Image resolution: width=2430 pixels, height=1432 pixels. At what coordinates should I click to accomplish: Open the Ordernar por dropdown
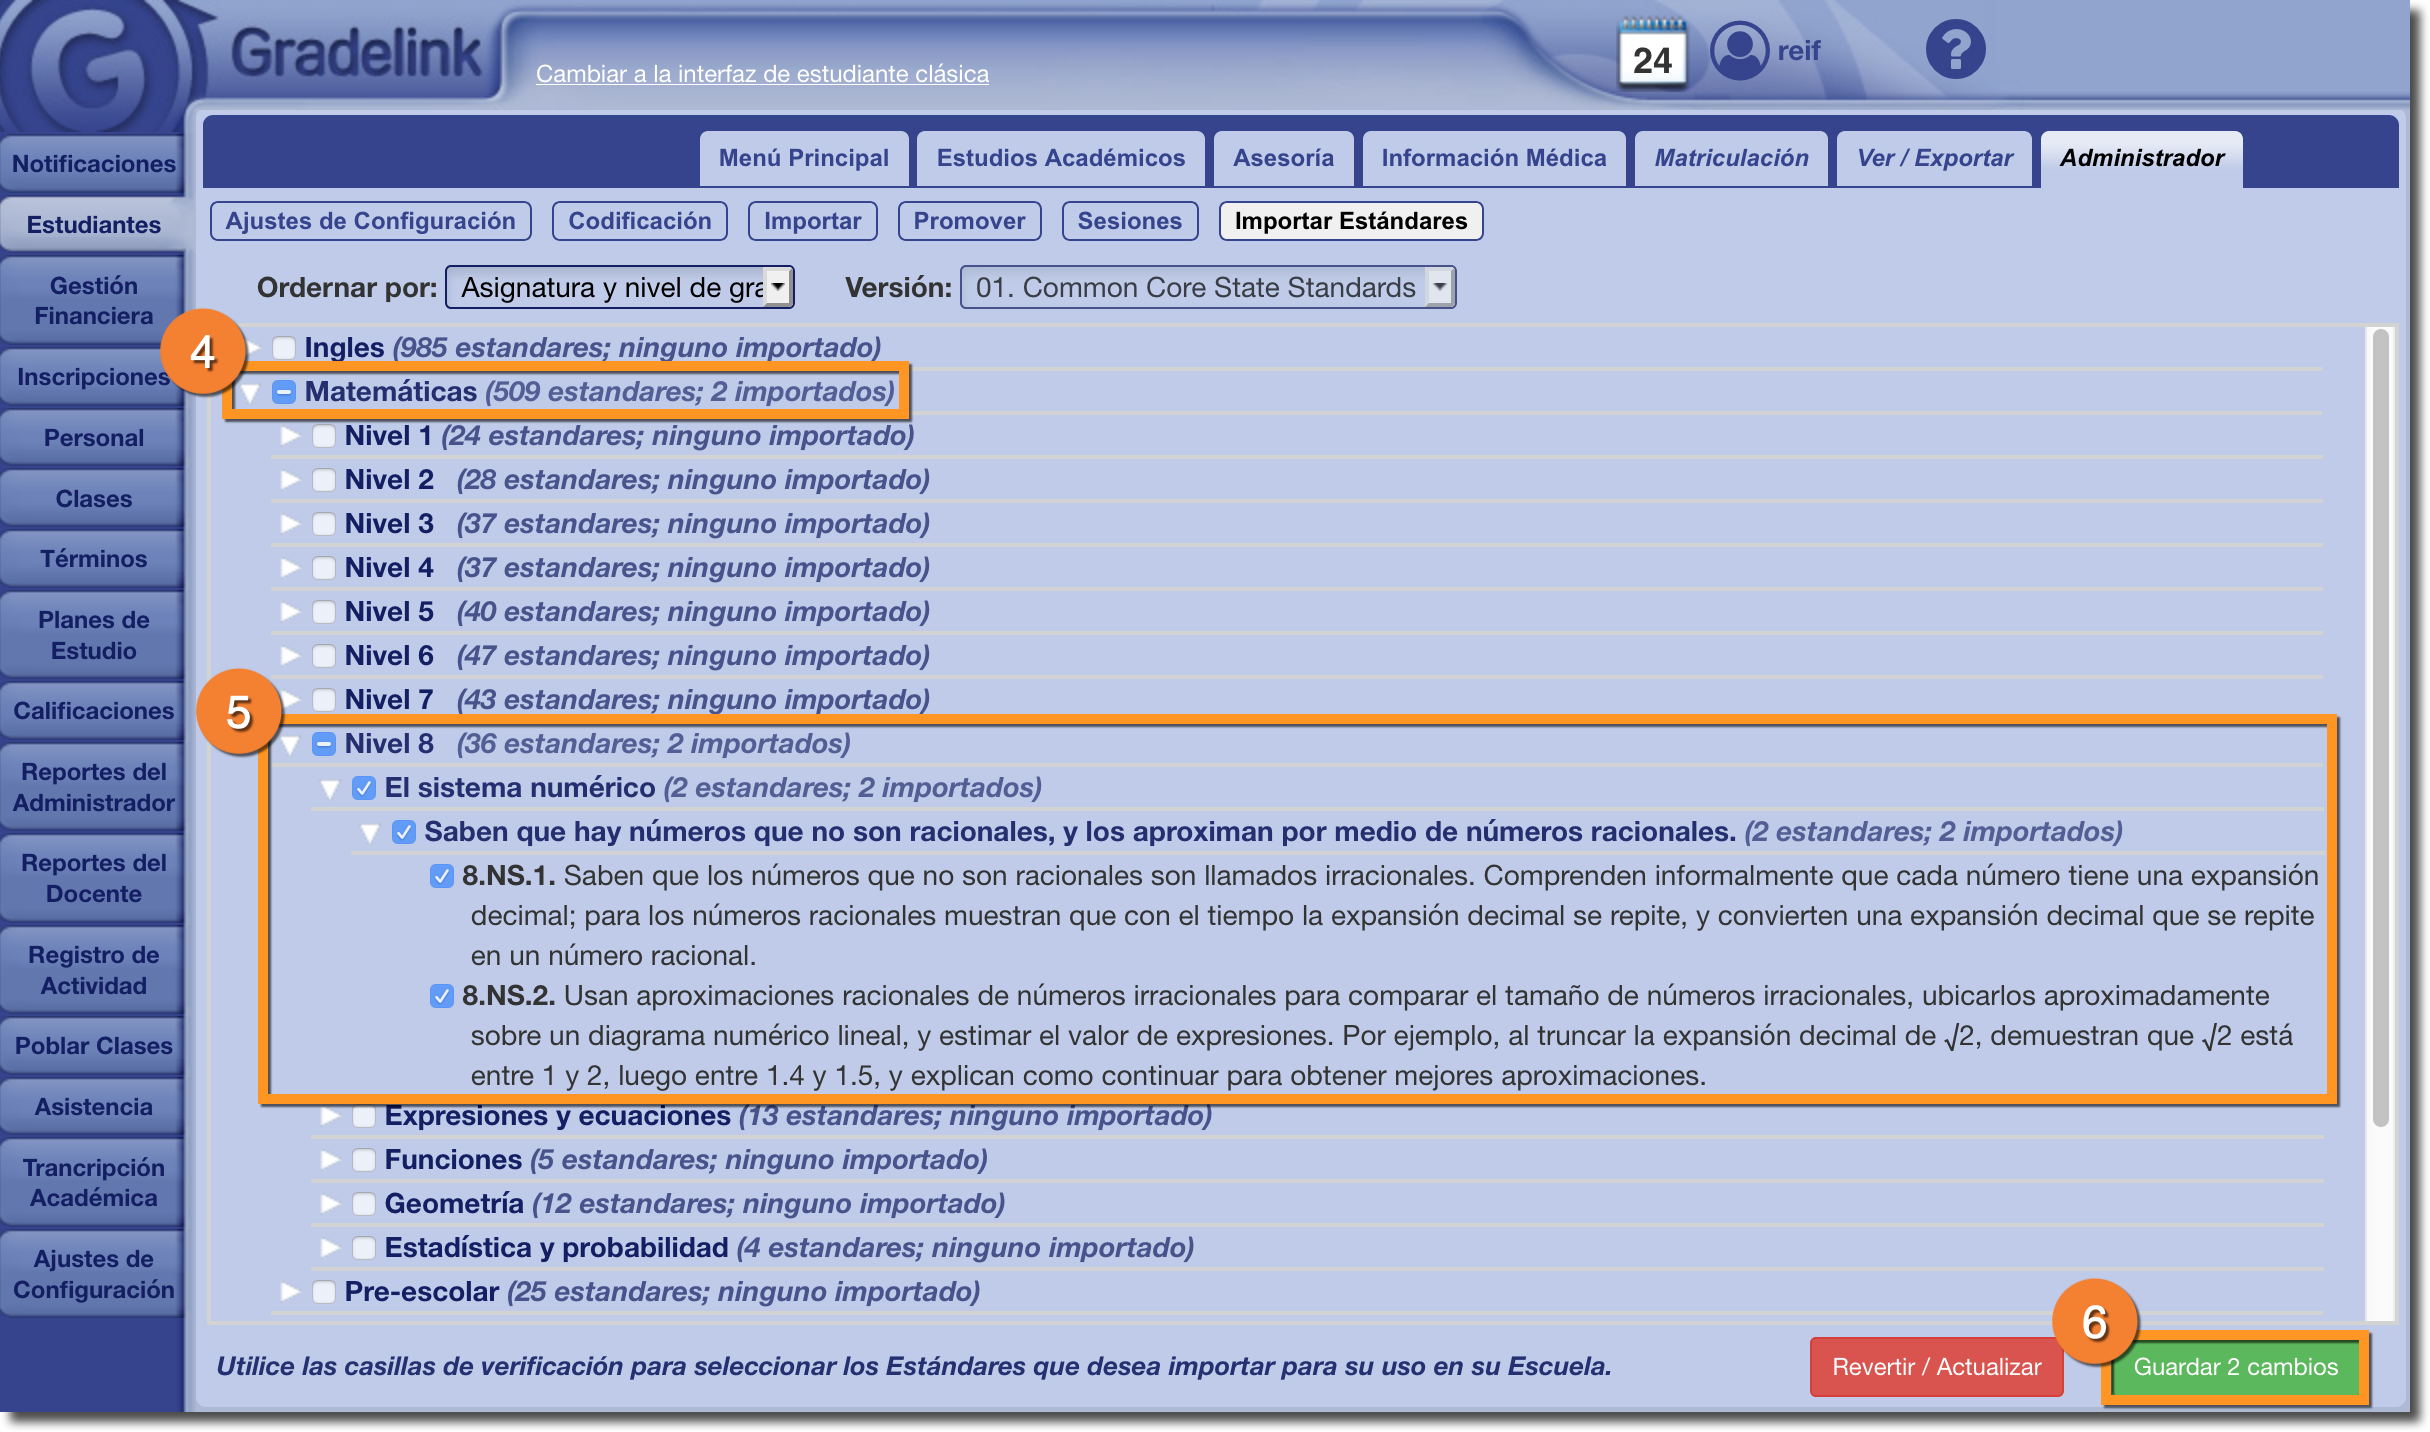tap(620, 288)
